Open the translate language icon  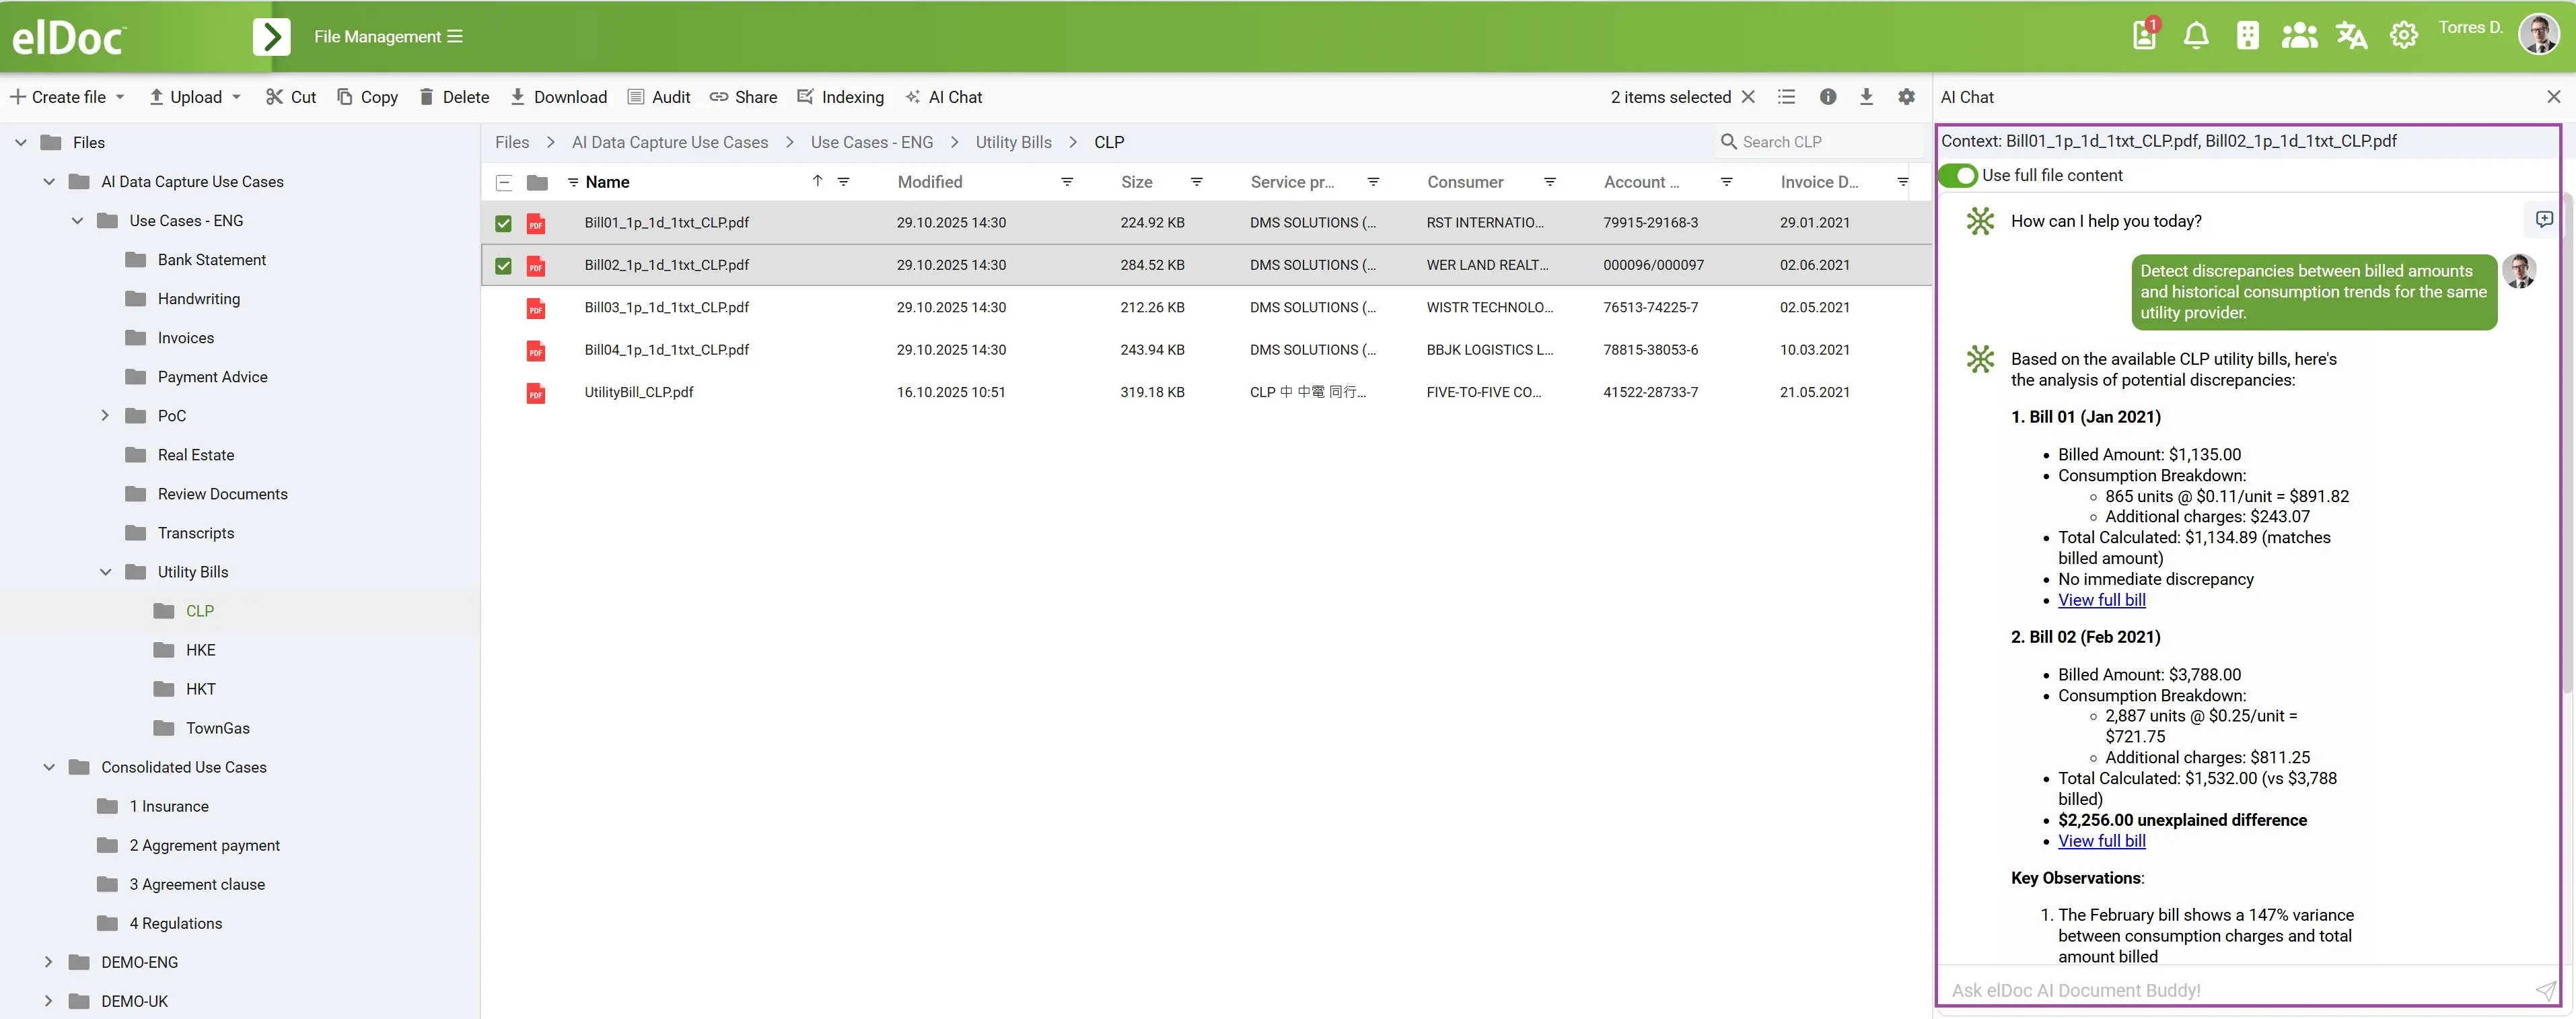coord(2351,36)
